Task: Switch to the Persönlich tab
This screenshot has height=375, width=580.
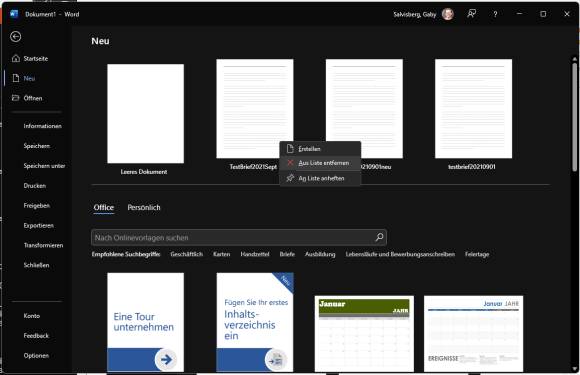Action: click(144, 207)
